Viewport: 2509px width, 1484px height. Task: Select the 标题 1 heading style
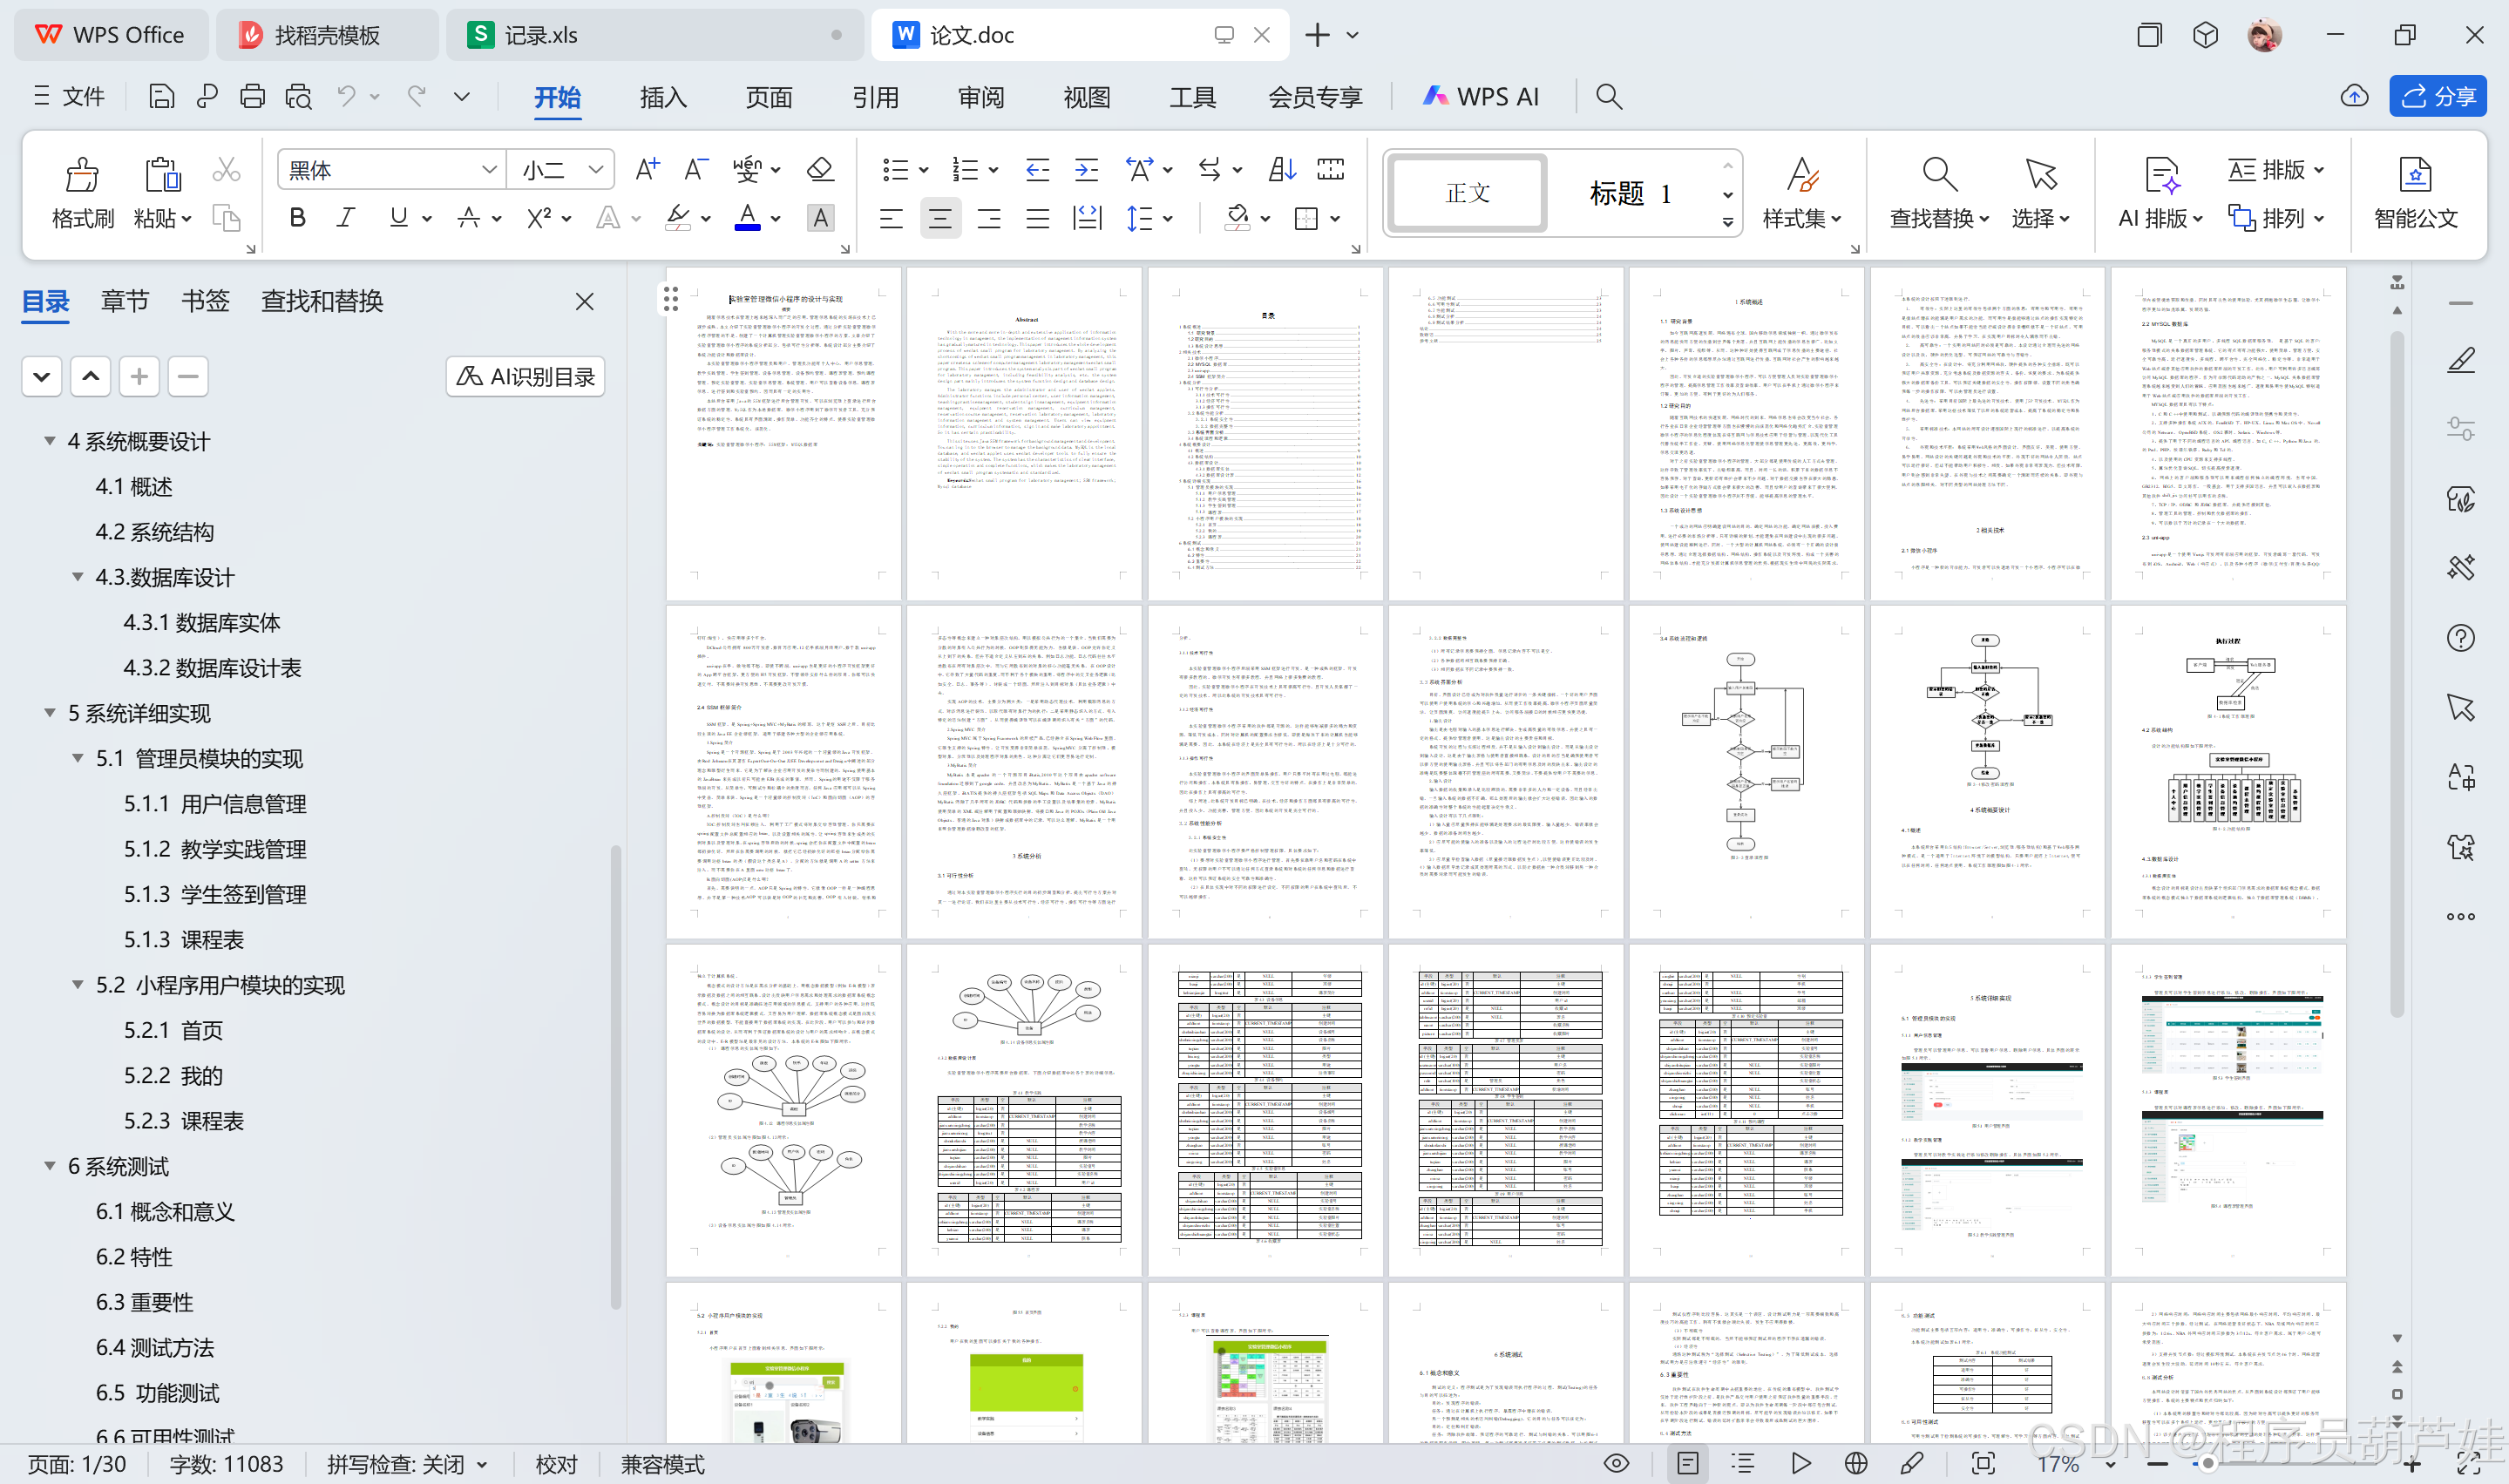tap(1630, 193)
